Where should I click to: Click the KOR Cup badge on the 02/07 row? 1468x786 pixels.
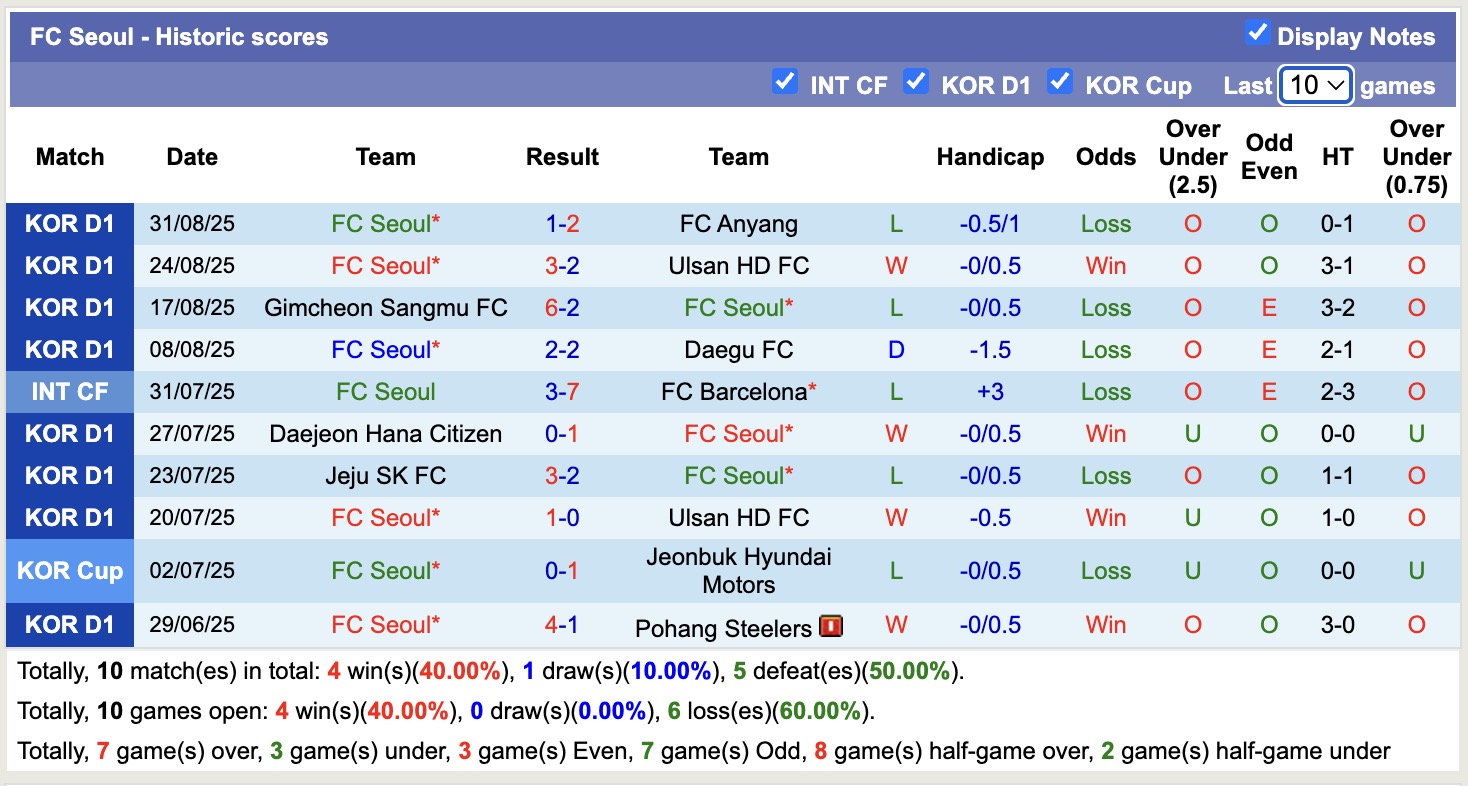[x=70, y=570]
